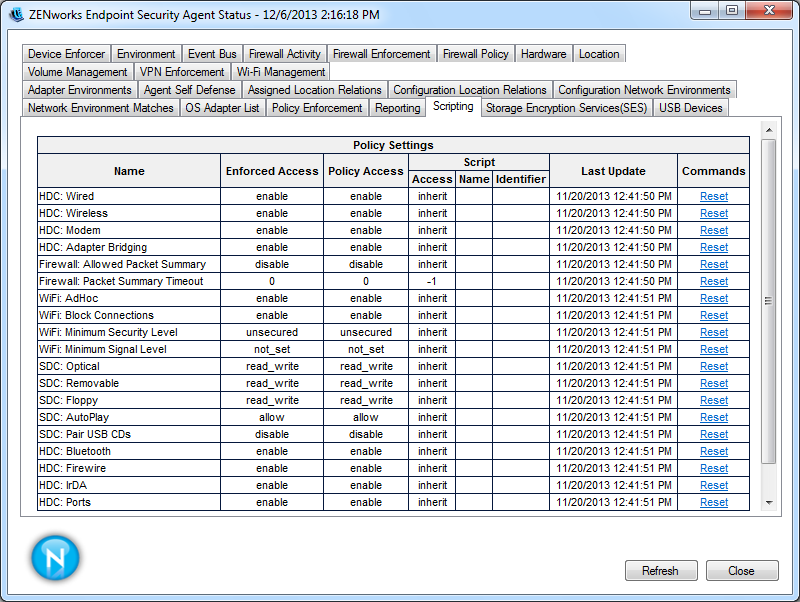Select the 'WiFi: Minimum Security Level' name cell

pyautogui.click(x=129, y=333)
